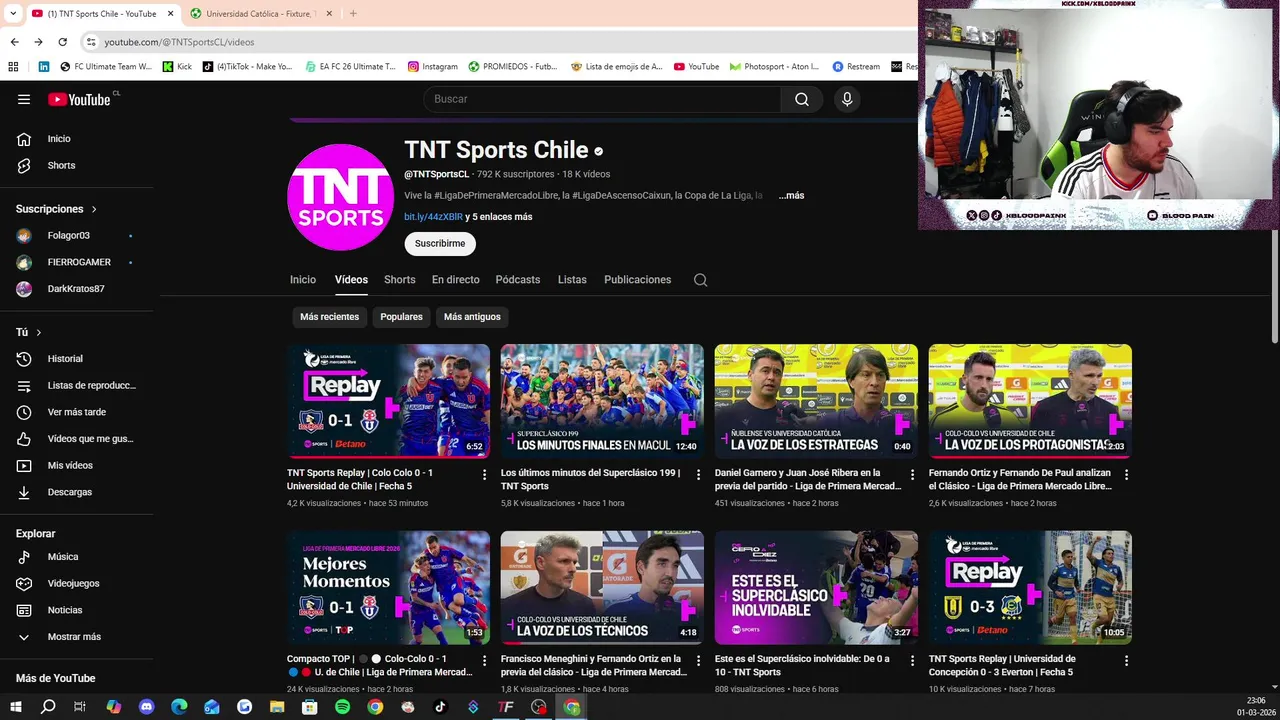The height and width of the screenshot is (720, 1280).
Task: Click the search magnifier button
Action: tap(801, 99)
